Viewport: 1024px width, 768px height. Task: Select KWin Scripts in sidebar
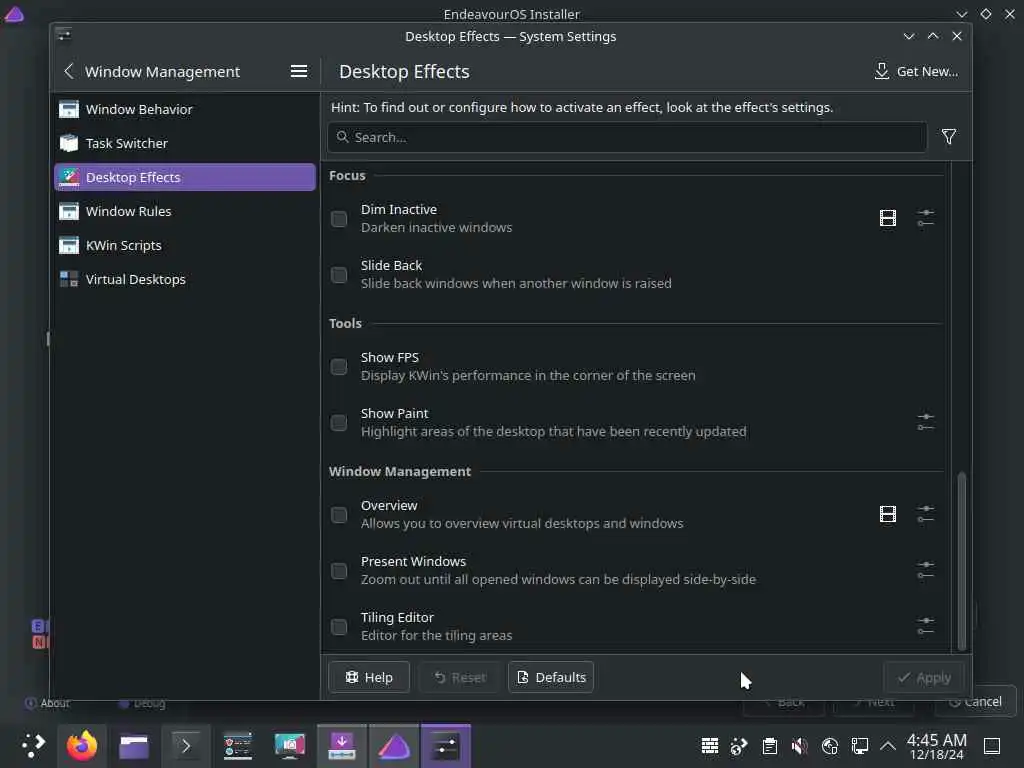tap(185, 245)
